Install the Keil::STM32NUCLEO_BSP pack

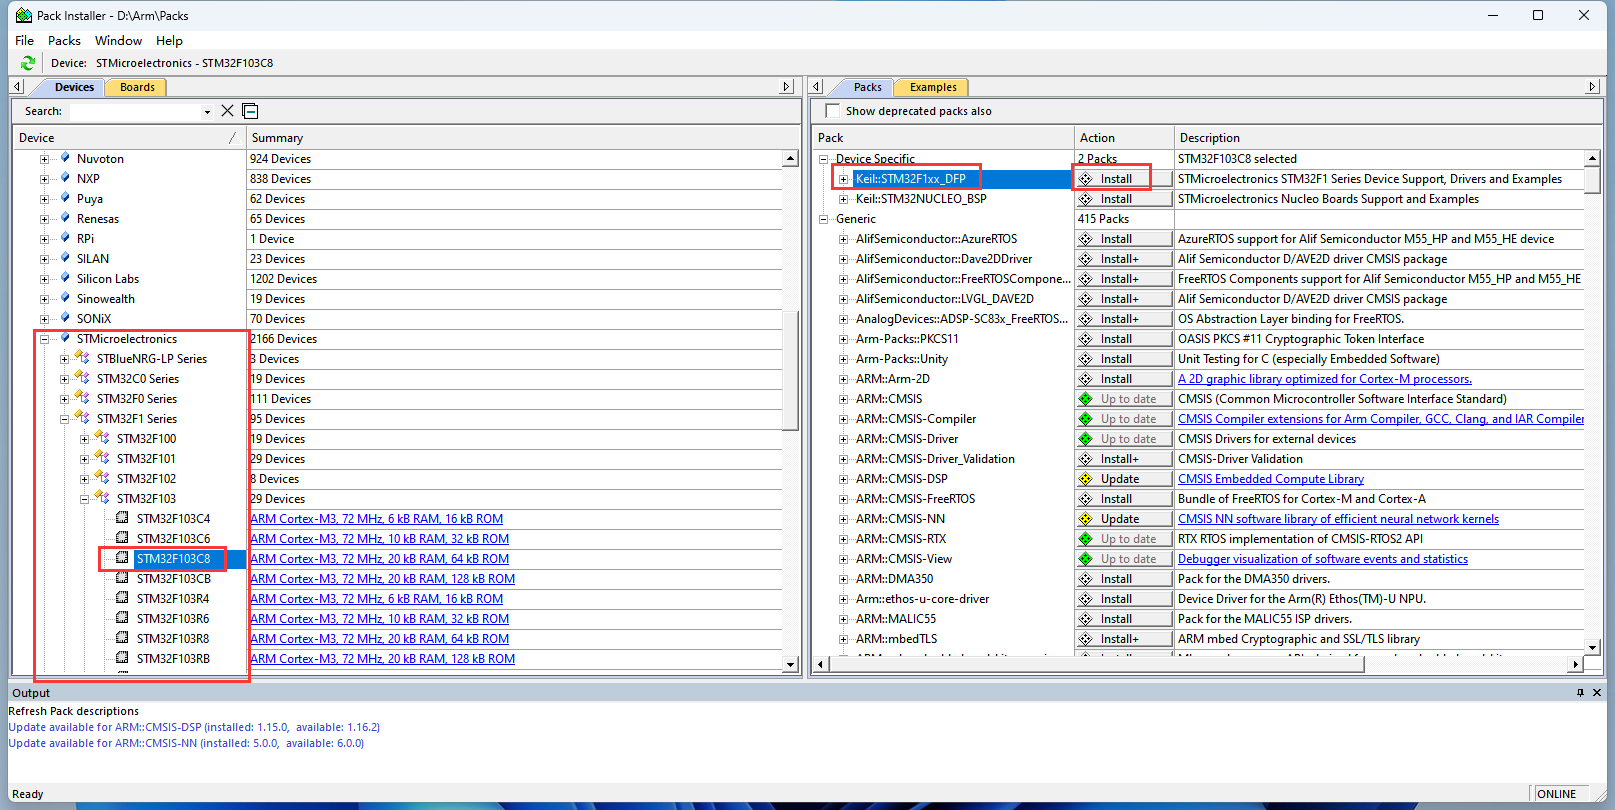pos(1123,199)
